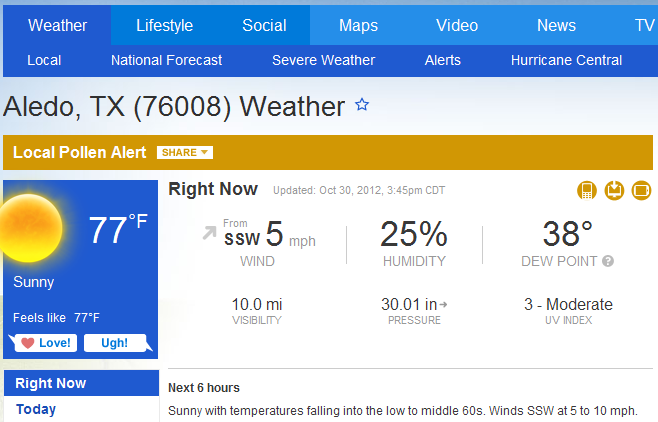
Task: Open the mobile phone icon
Action: 587,190
